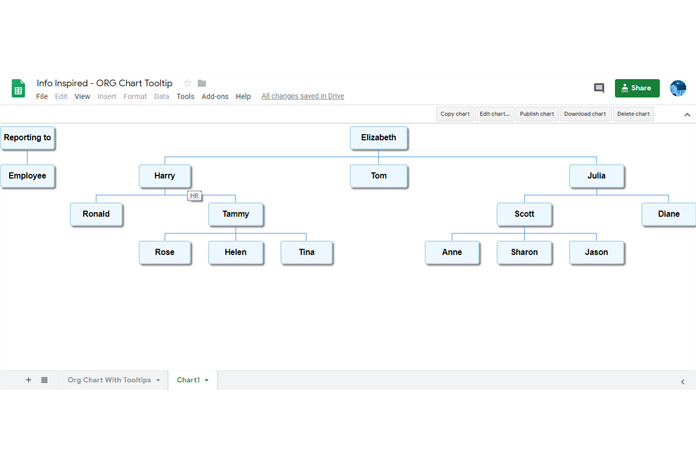Screen dimensions: 696x464
Task: Open the Data menu
Action: coord(162,96)
